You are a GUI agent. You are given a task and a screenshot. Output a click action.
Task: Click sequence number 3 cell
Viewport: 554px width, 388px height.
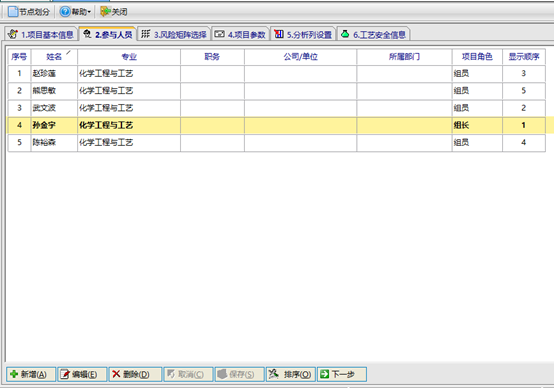(x=19, y=108)
